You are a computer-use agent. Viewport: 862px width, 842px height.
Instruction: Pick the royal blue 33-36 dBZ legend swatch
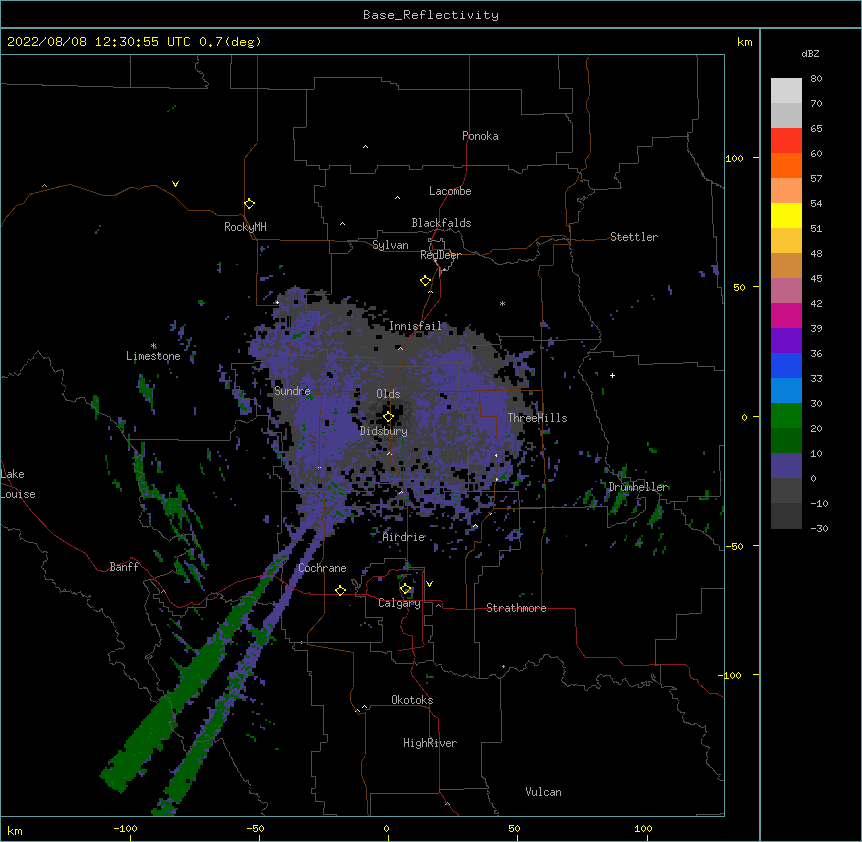(x=786, y=366)
